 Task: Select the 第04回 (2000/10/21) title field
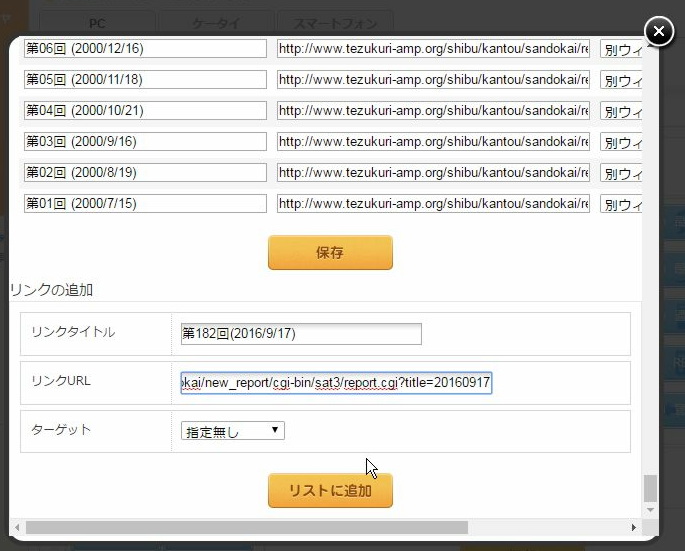click(x=145, y=111)
